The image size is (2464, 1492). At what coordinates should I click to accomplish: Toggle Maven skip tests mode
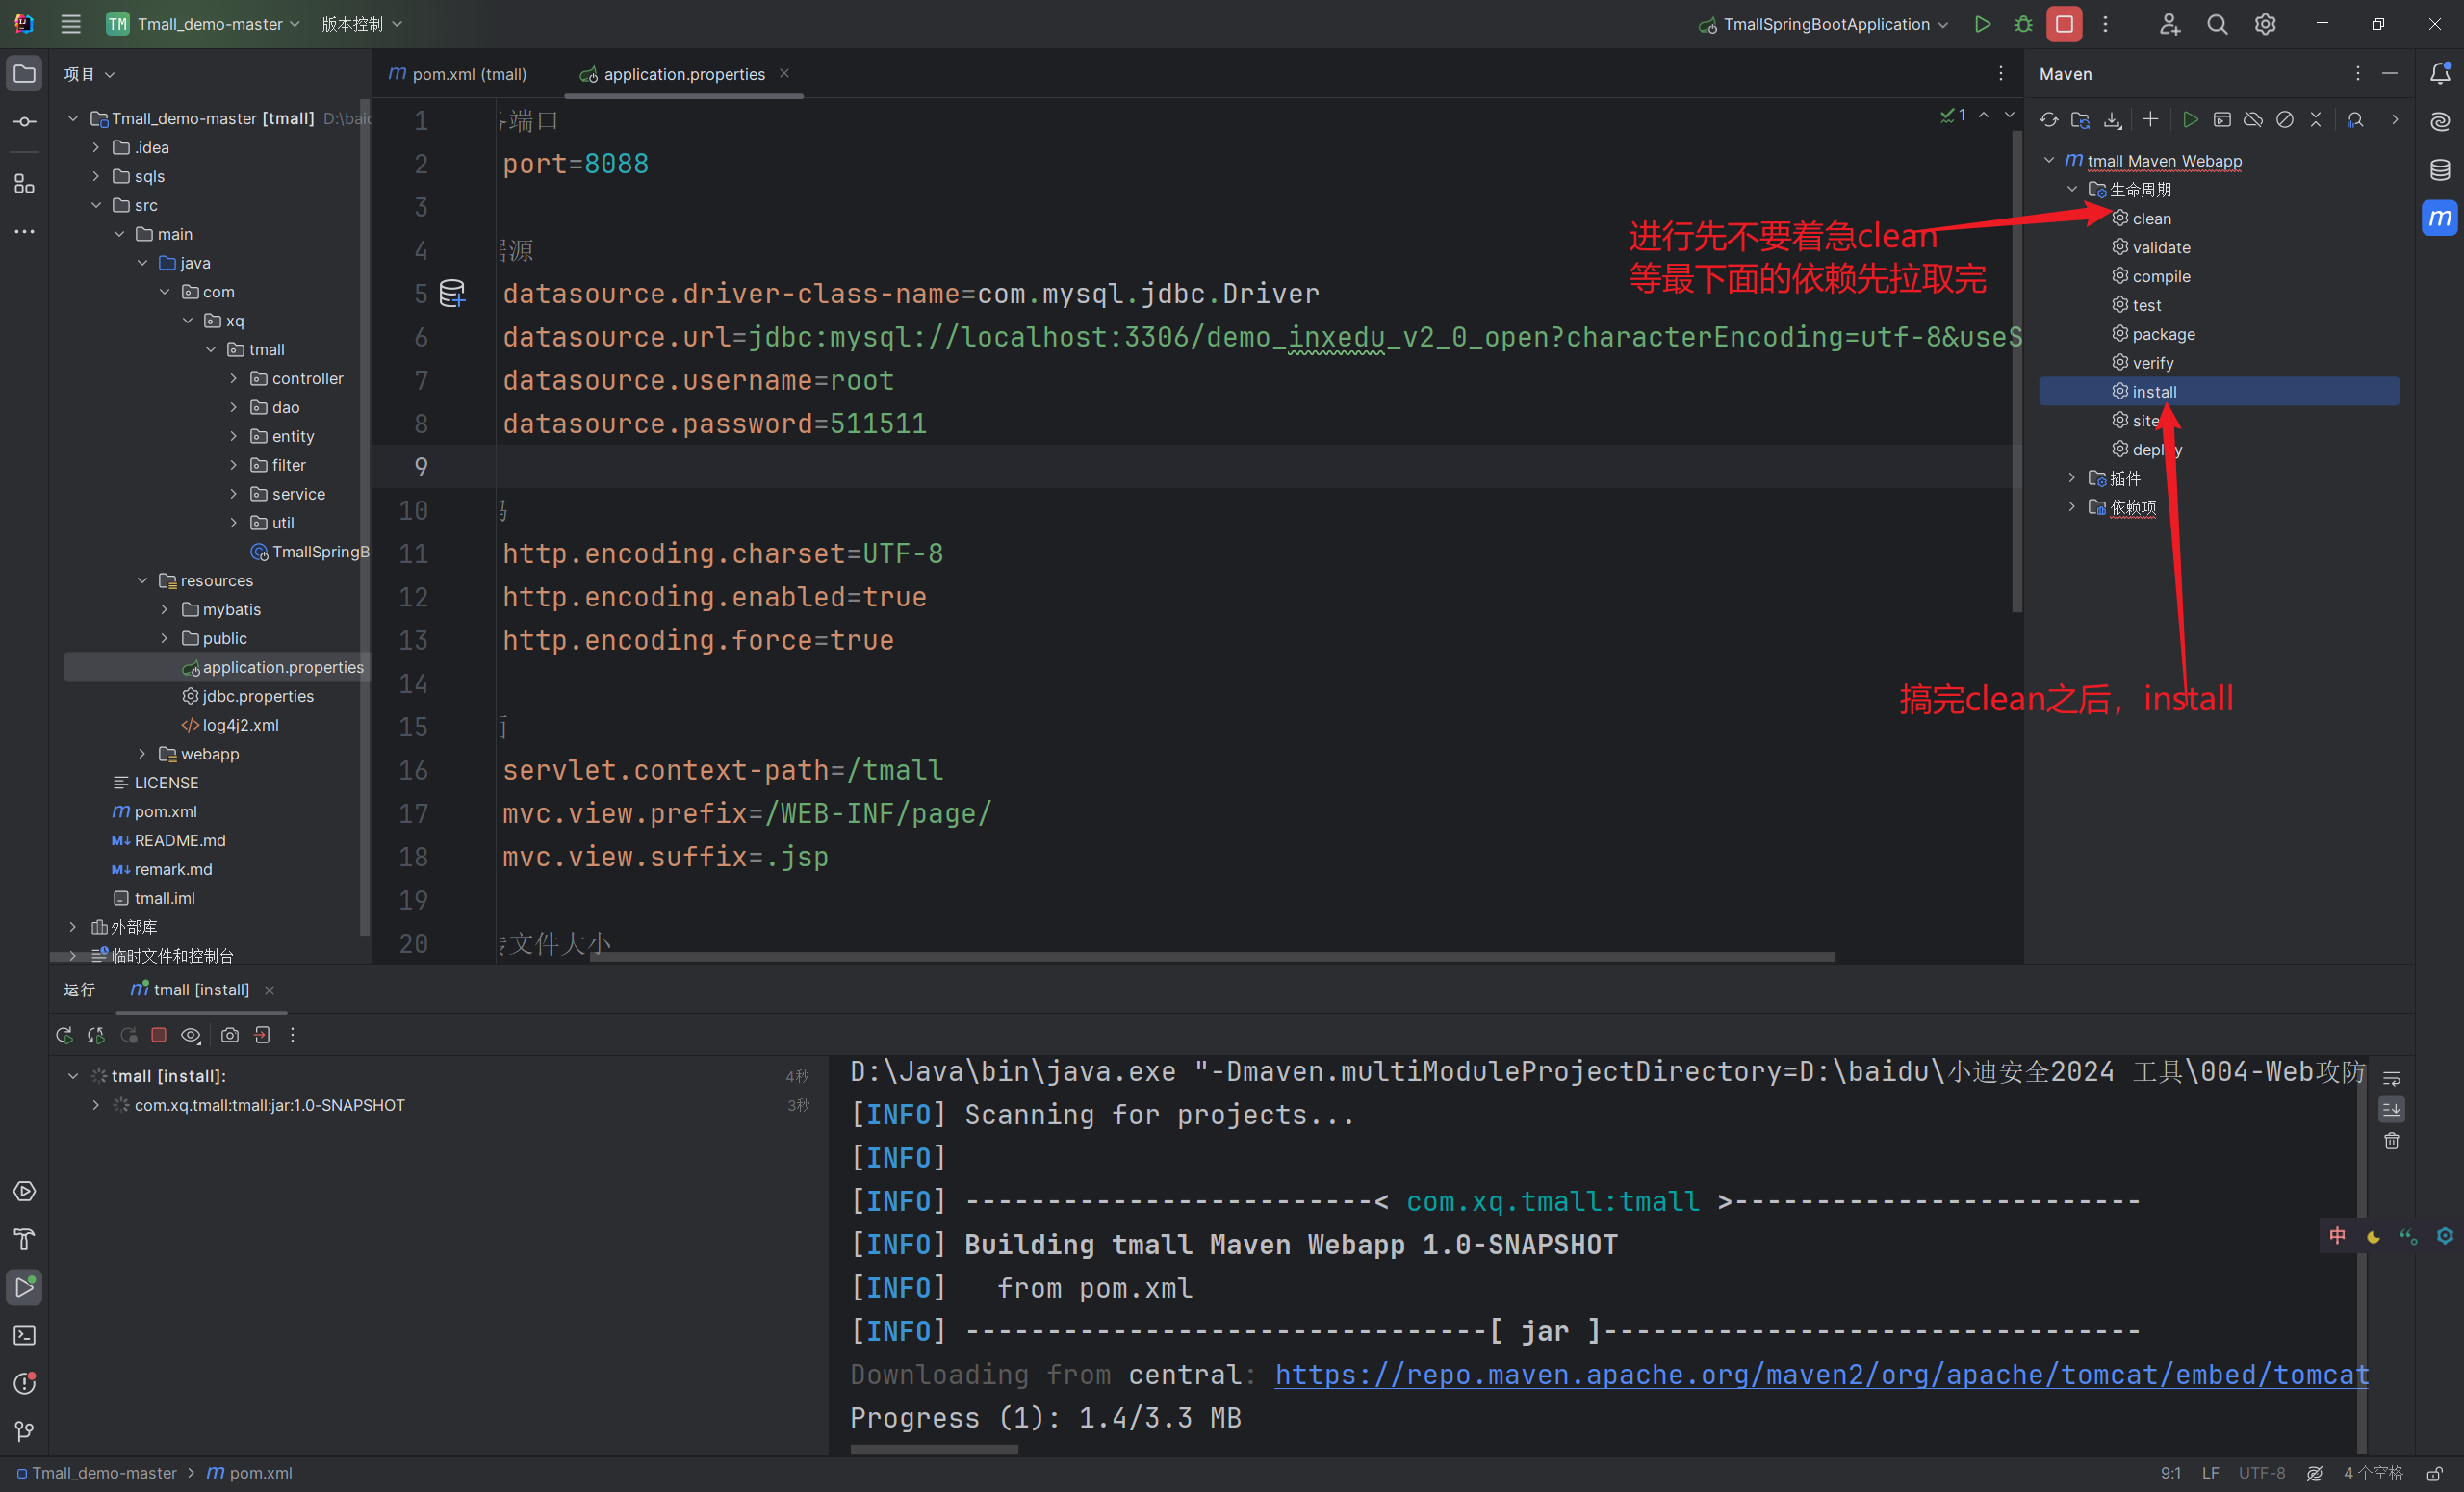click(x=2285, y=120)
